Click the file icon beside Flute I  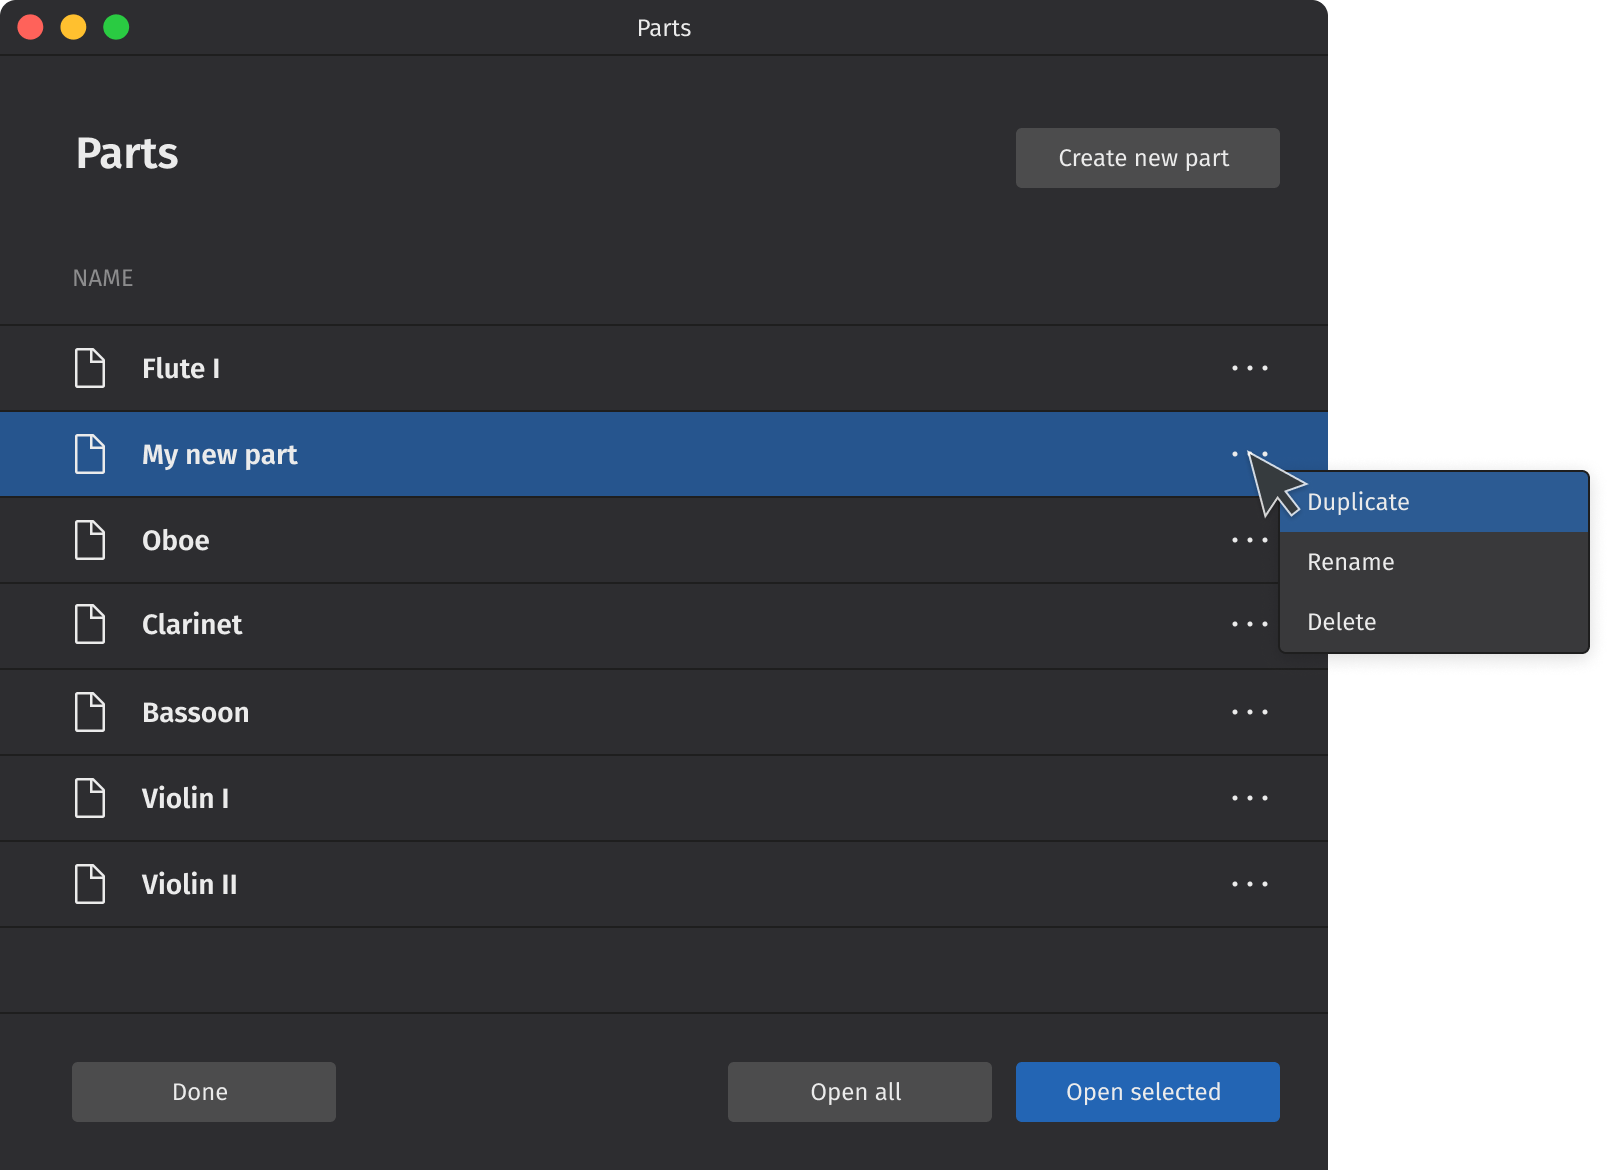[x=90, y=368]
